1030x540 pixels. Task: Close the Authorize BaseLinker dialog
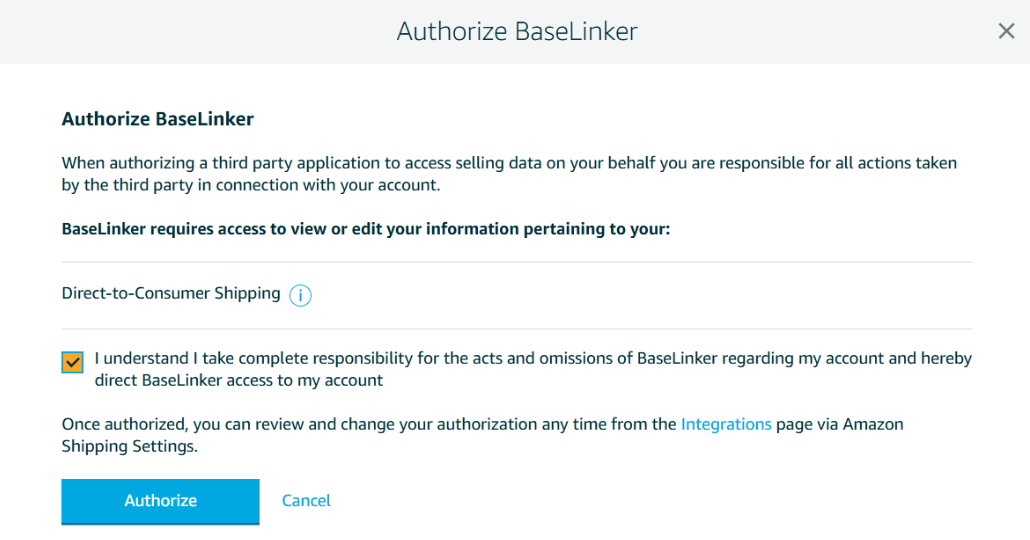tap(1006, 31)
